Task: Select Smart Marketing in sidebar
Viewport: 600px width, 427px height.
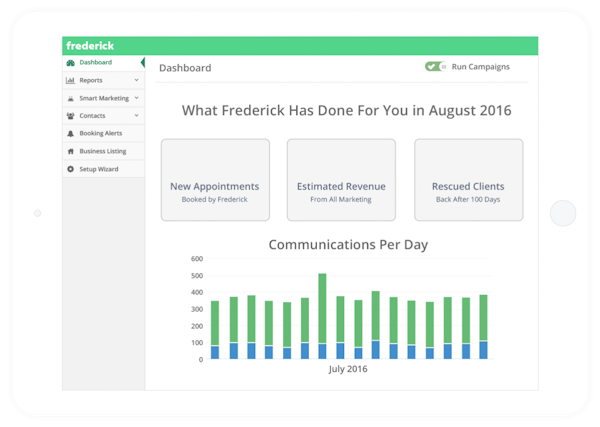Action: (103, 98)
